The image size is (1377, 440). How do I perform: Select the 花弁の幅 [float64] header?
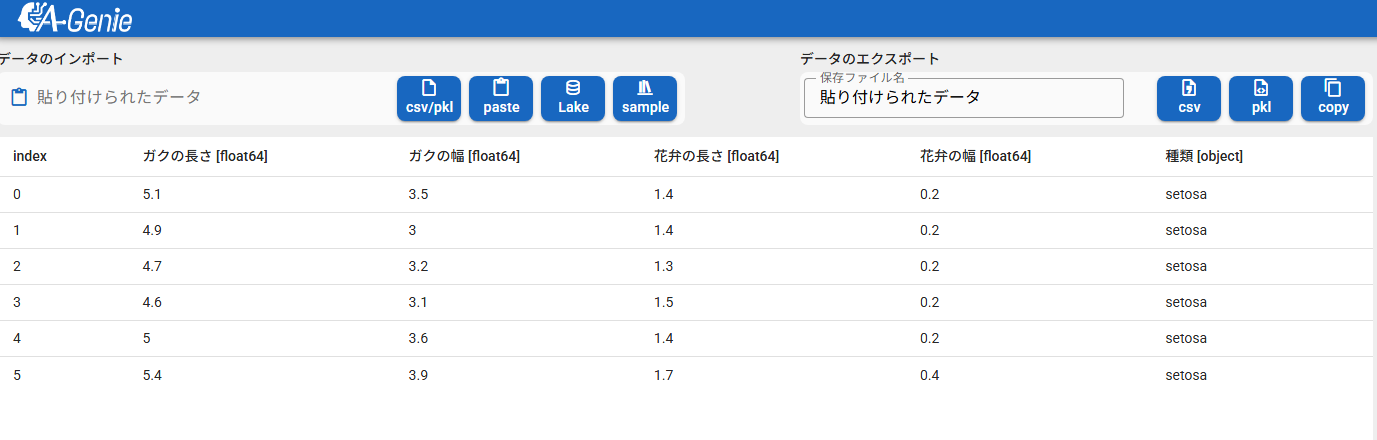(975, 156)
